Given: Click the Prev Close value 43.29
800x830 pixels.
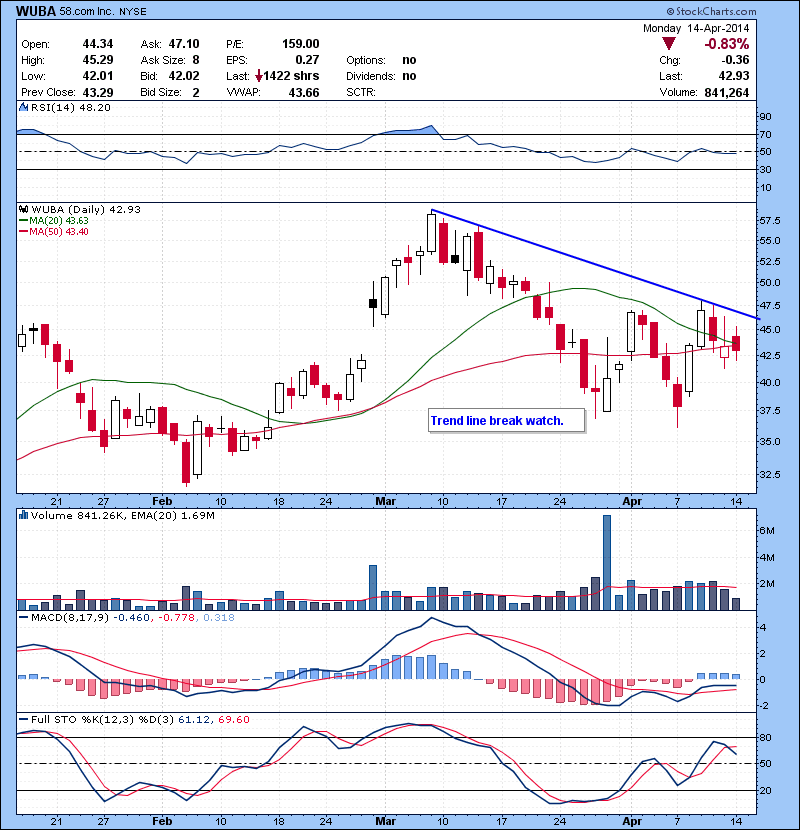Looking at the screenshot, I should [98, 93].
